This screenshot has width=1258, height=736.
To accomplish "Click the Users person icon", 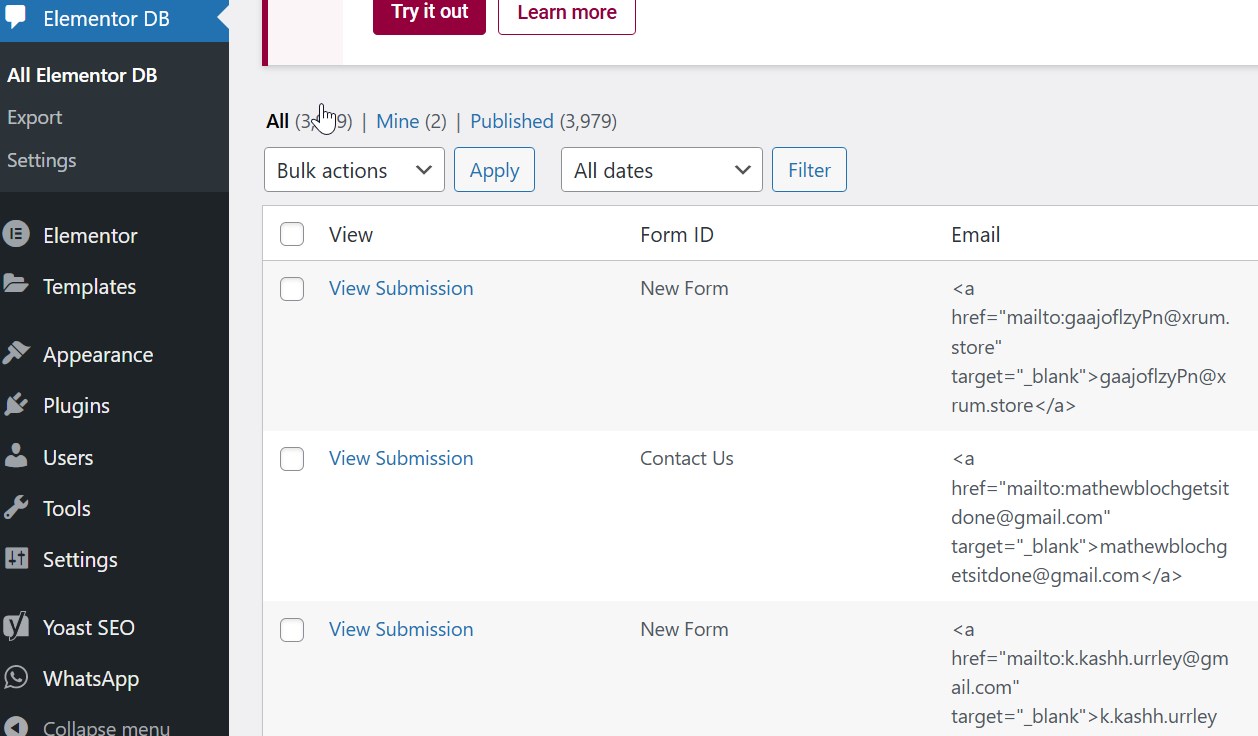I will 15,457.
